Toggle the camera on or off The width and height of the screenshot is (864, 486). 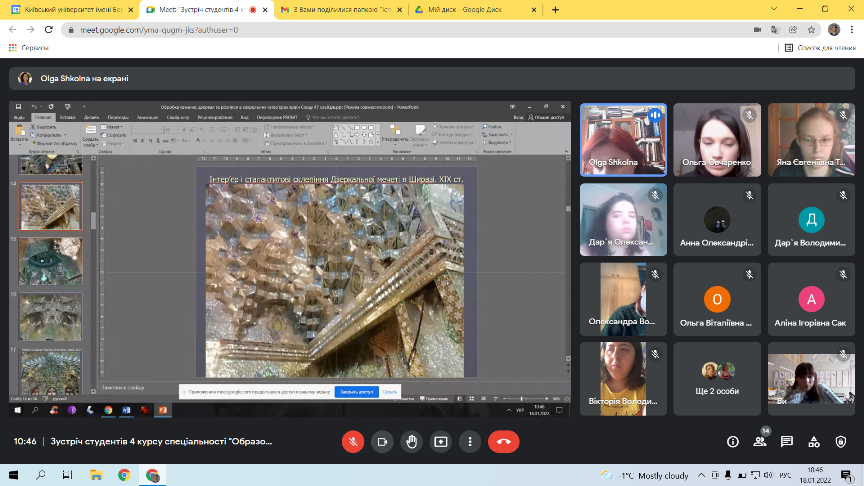[381, 441]
